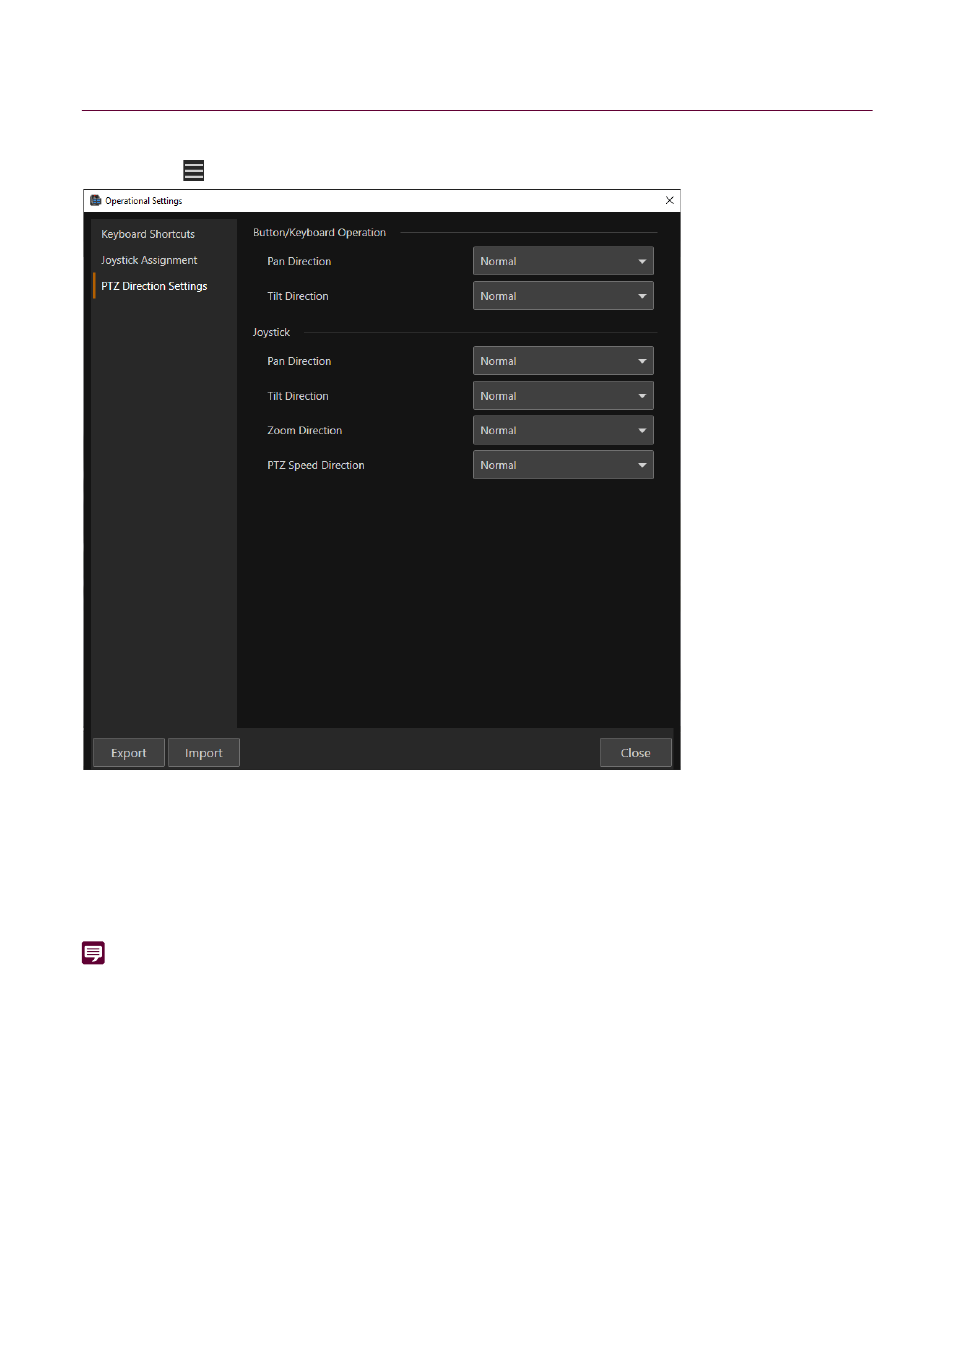Click the Joystick section header label
Image resolution: width=954 pixels, height=1350 pixels.
pyautogui.click(x=271, y=332)
